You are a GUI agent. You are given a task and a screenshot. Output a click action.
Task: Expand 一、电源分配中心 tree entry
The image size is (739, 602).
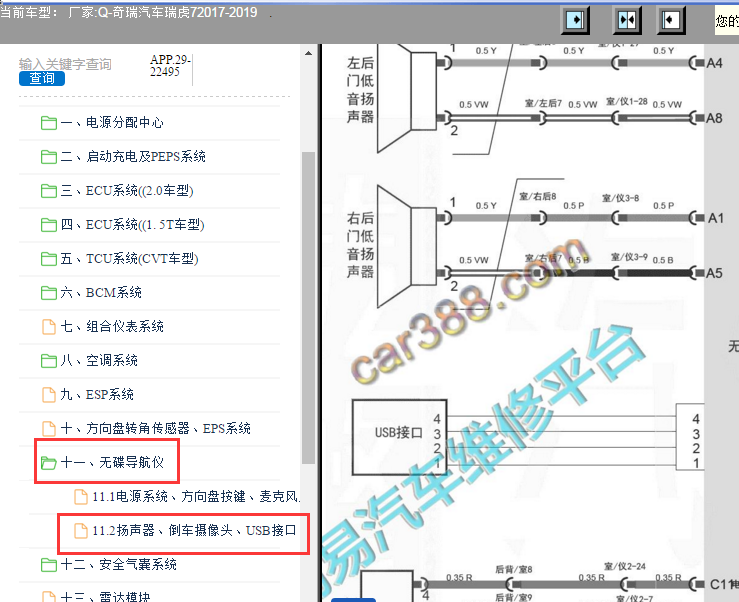coord(112,123)
